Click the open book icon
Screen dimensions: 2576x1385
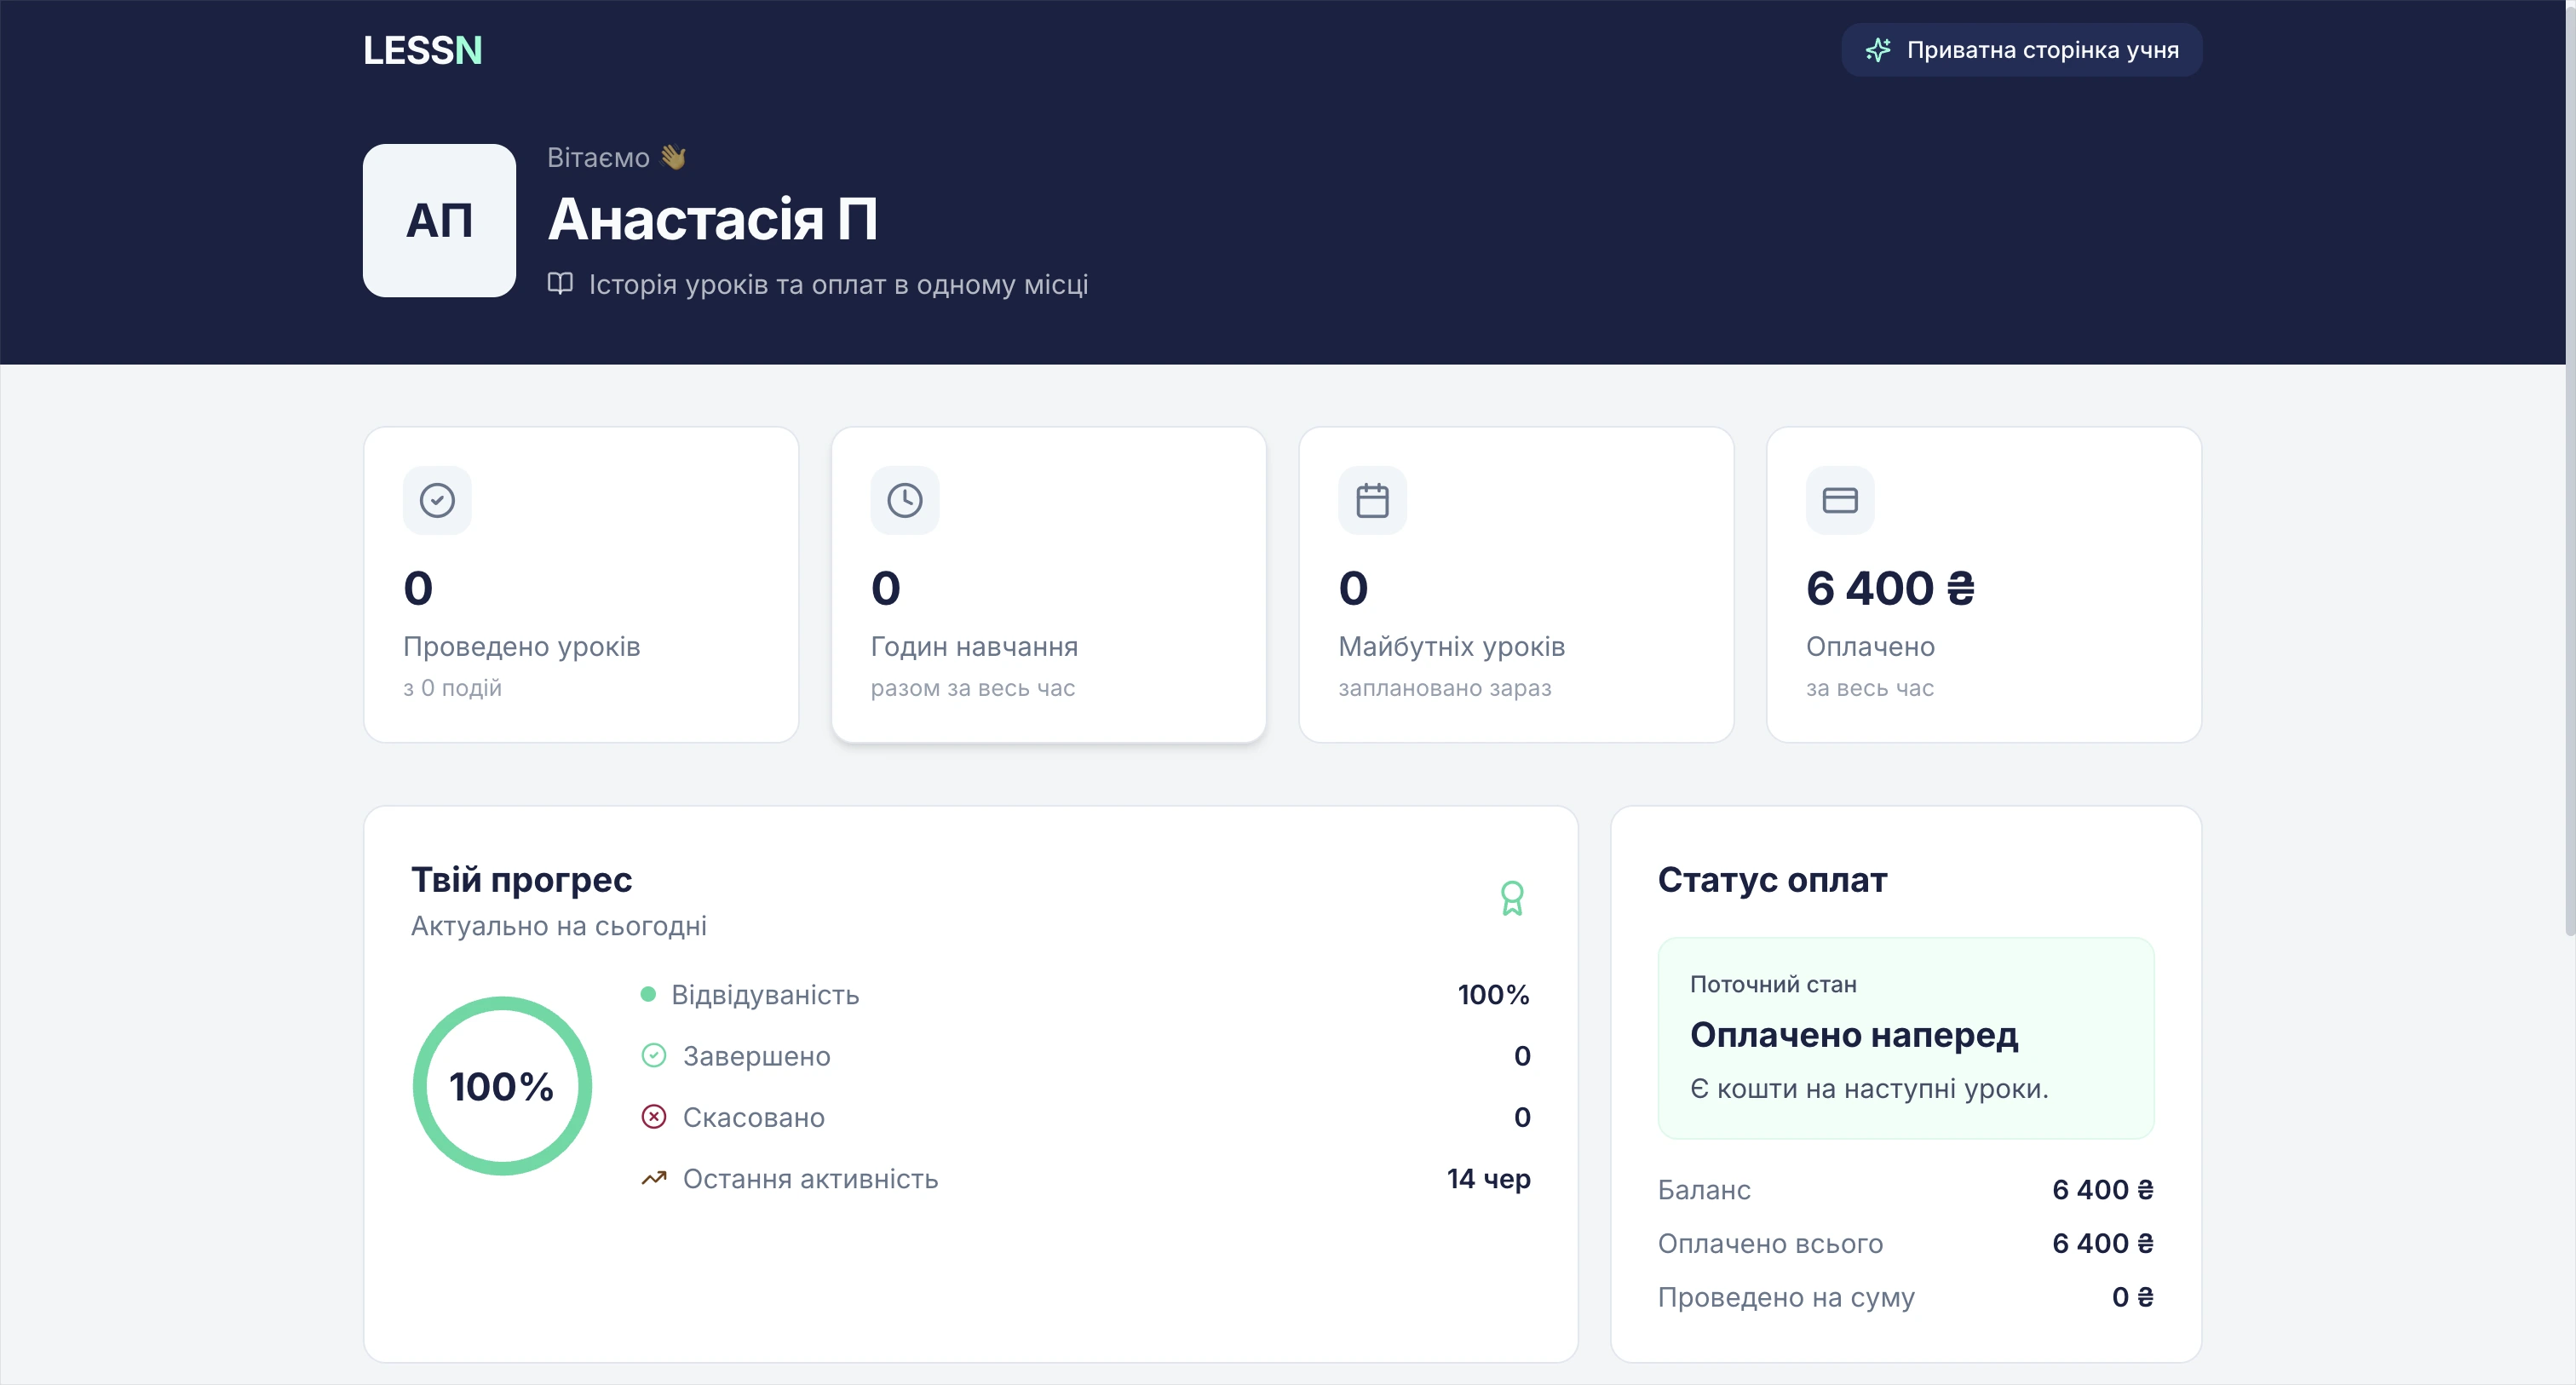coord(560,284)
